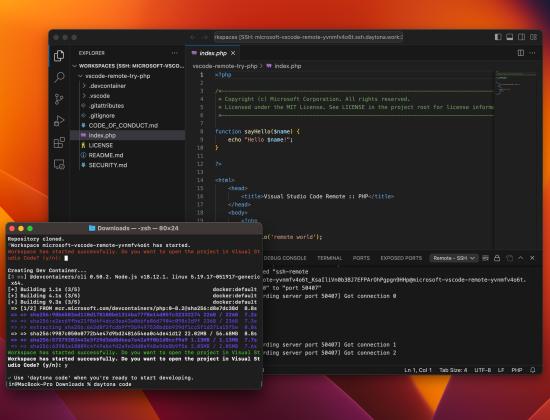Click 'Creating Dev Container...' terminal line

click(47, 271)
